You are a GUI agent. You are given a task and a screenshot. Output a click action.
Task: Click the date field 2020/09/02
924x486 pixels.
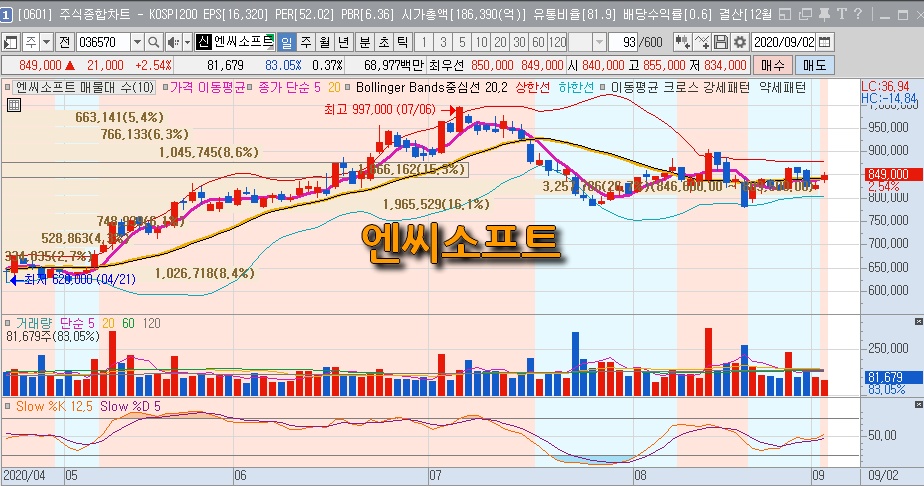pos(784,42)
